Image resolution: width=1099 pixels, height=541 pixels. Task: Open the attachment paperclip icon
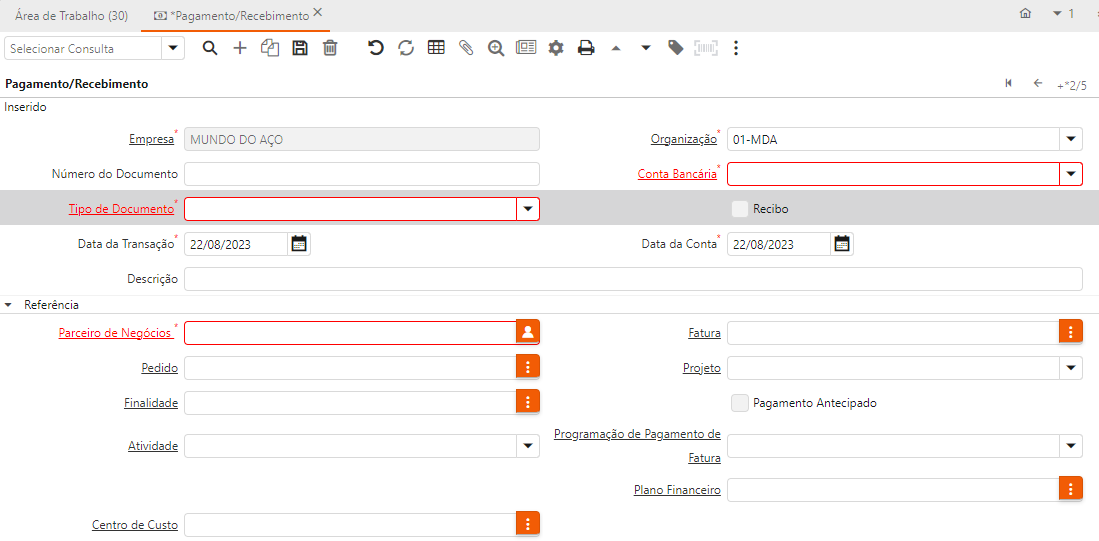(466, 48)
